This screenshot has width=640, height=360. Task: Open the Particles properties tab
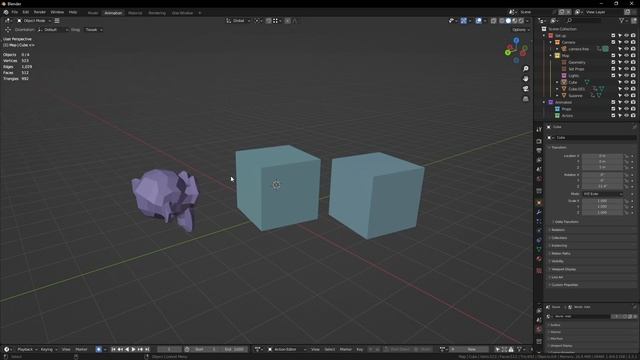[x=539, y=221]
